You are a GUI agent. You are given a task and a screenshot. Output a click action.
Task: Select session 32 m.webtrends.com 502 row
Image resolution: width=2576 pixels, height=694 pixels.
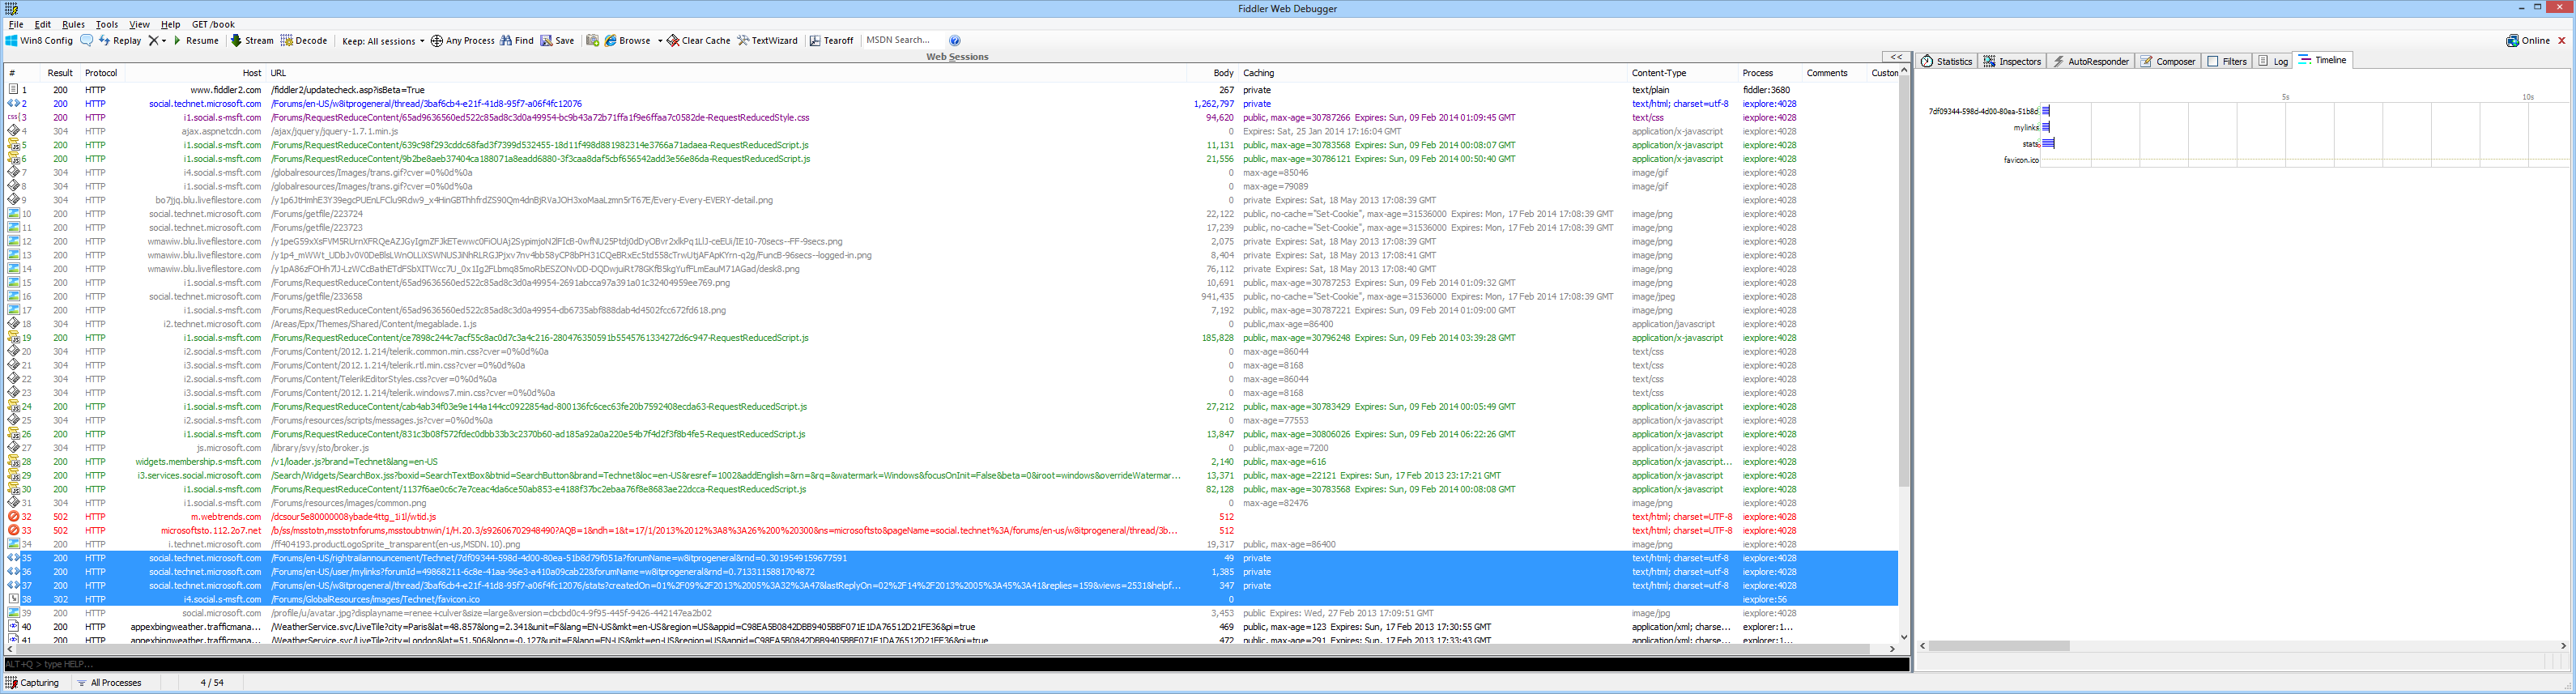click(x=950, y=517)
